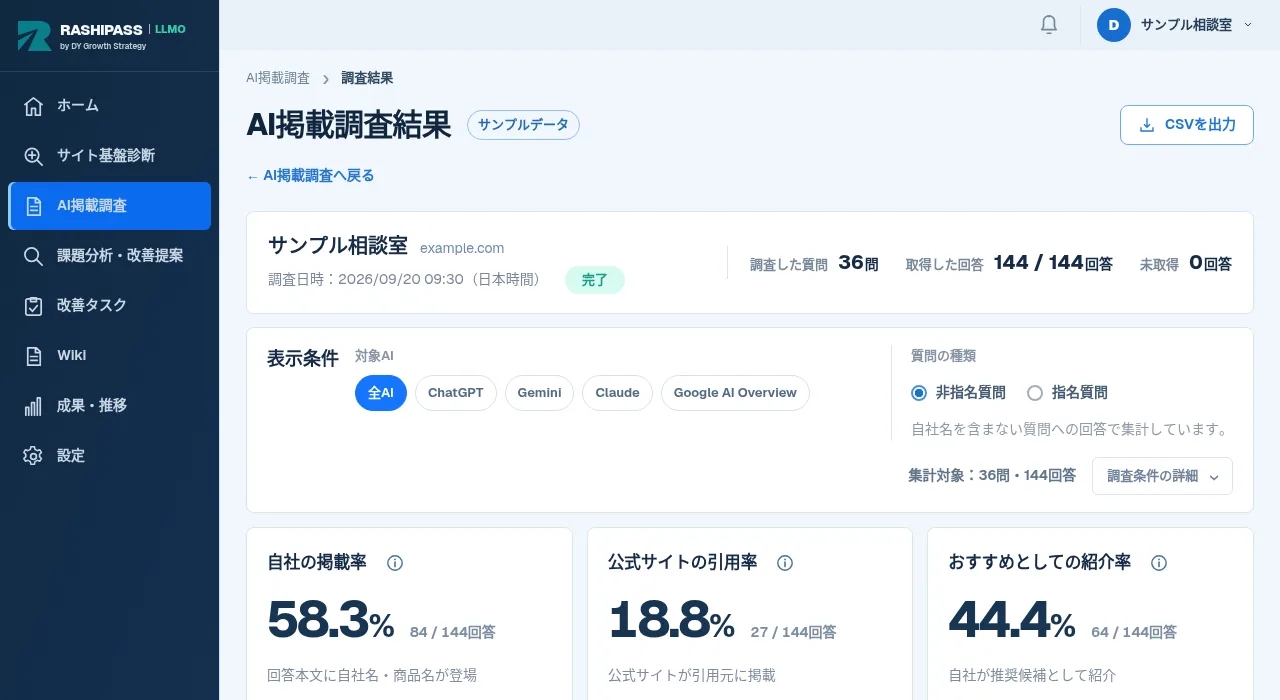
Task: Click the ← AI掲載調査へ戻る link
Action: [310, 176]
